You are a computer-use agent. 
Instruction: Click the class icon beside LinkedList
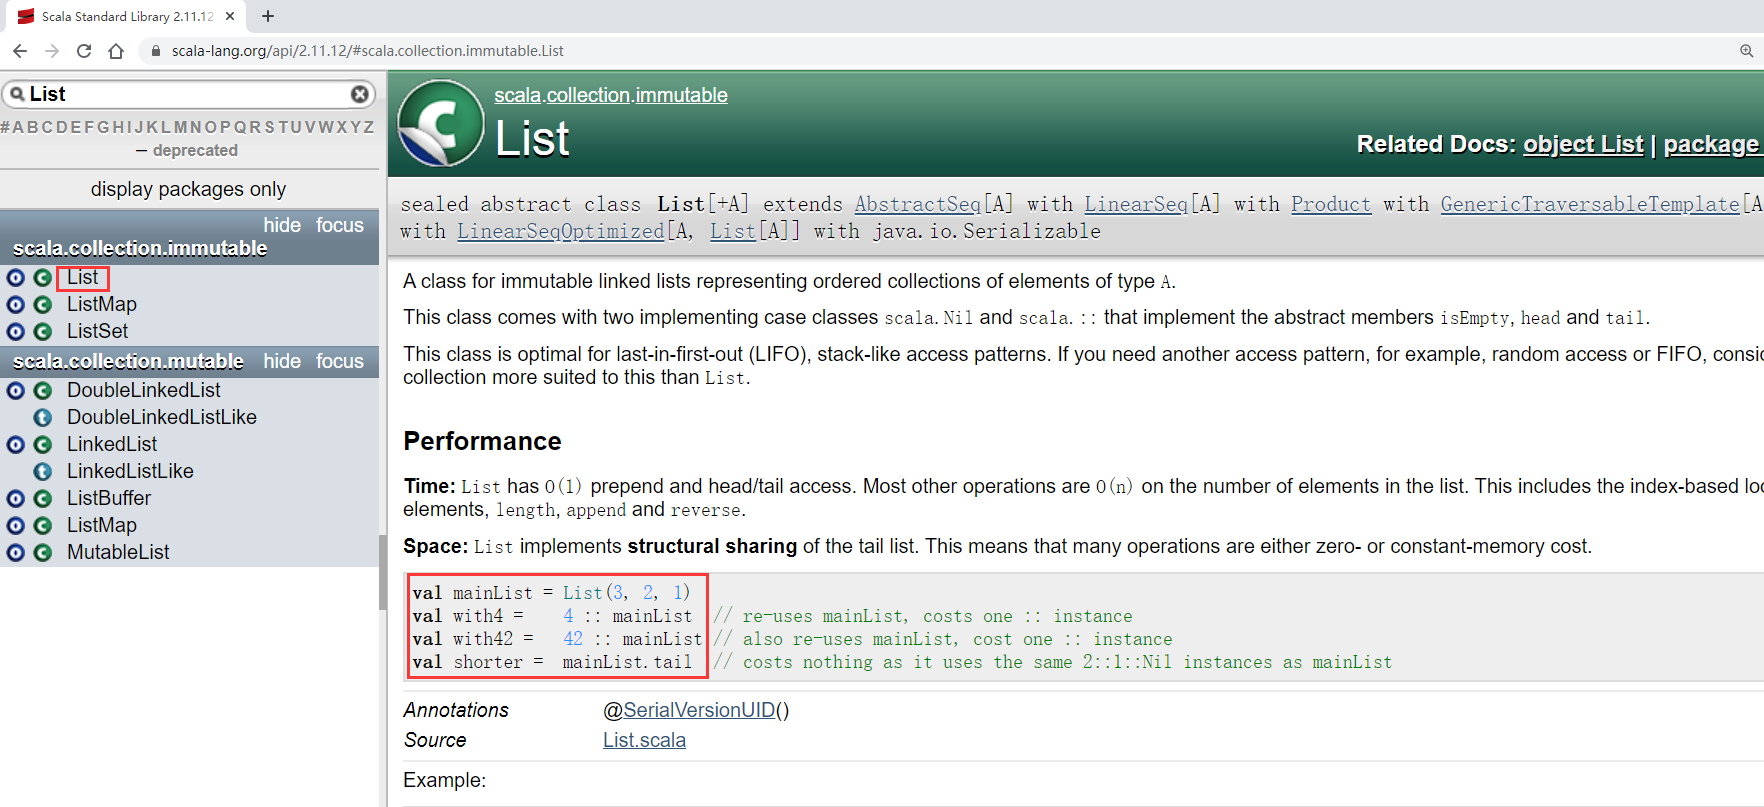click(42, 445)
